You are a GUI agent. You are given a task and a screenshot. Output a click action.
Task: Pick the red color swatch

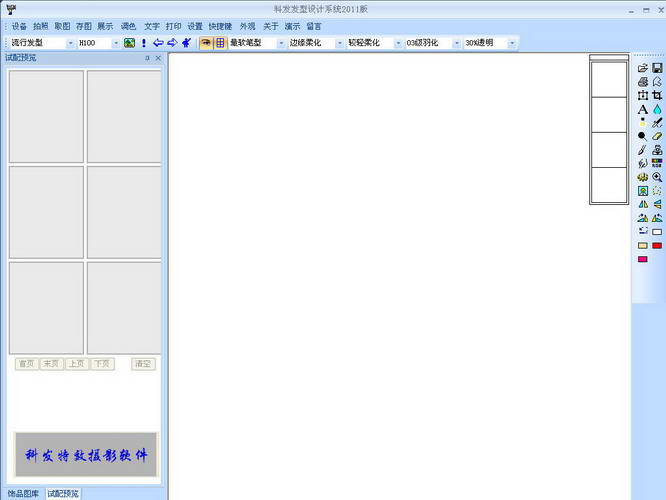[657, 246]
